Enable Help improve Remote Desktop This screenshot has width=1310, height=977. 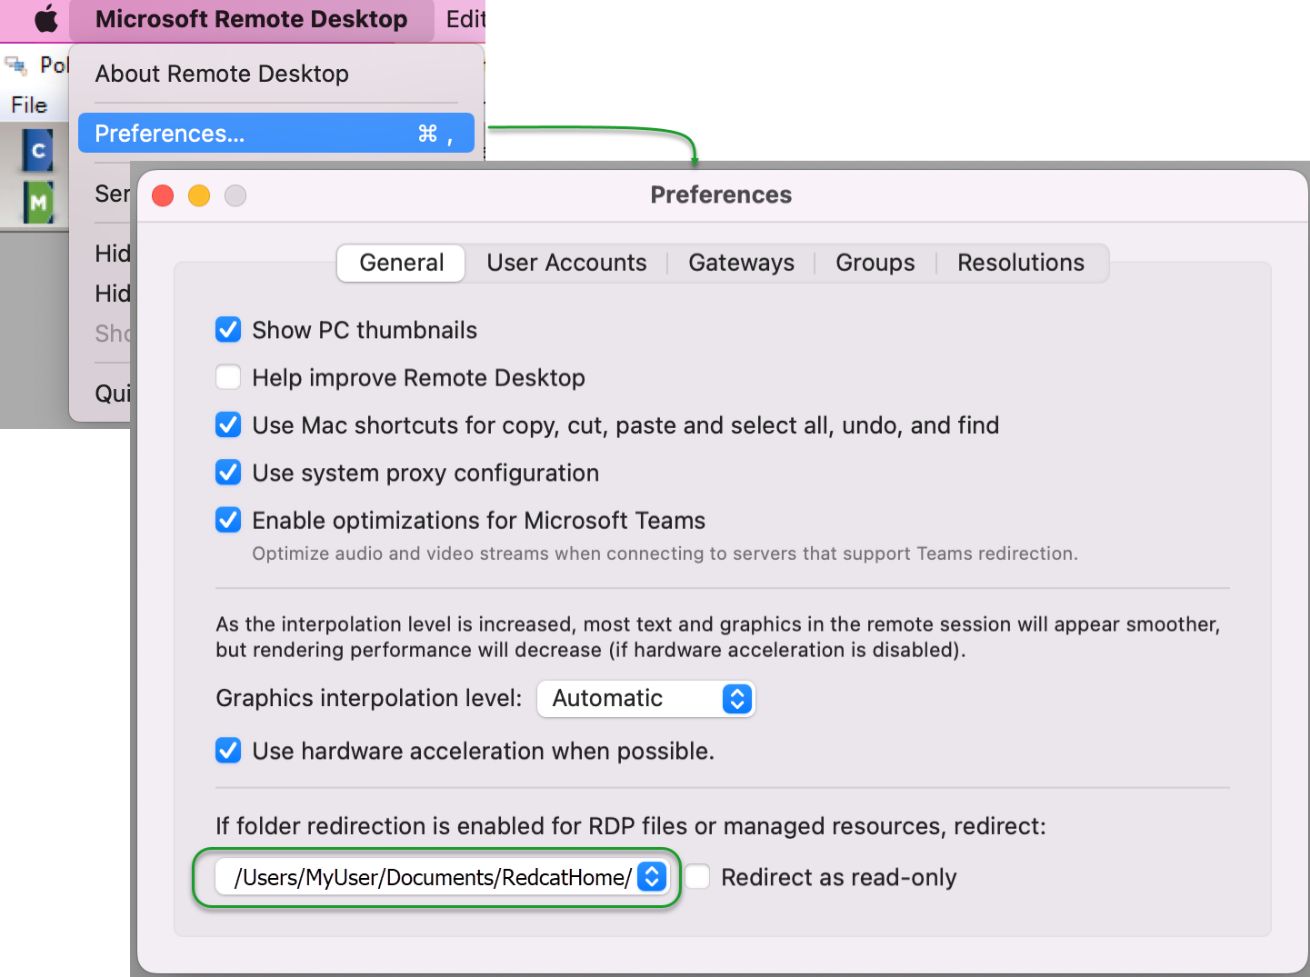coord(229,378)
